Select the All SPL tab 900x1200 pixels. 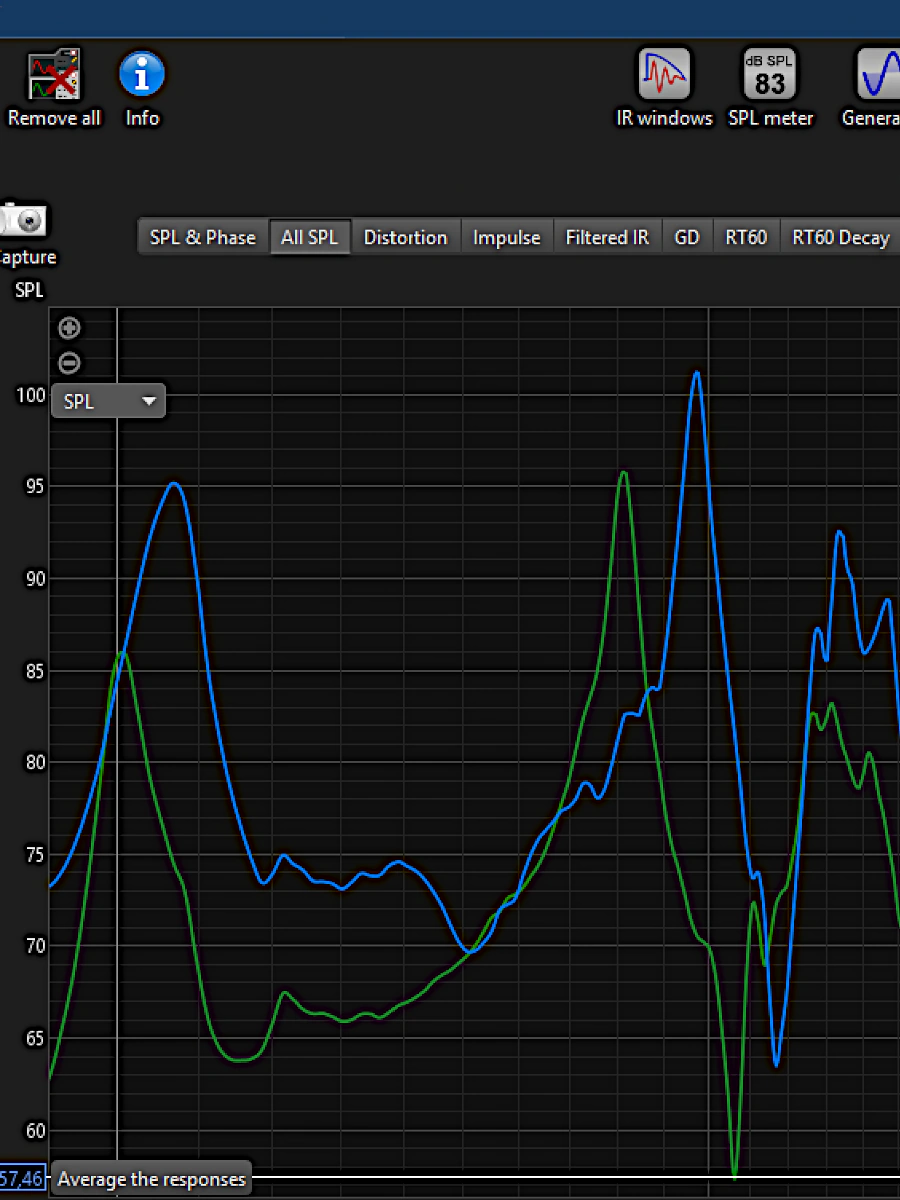click(310, 237)
